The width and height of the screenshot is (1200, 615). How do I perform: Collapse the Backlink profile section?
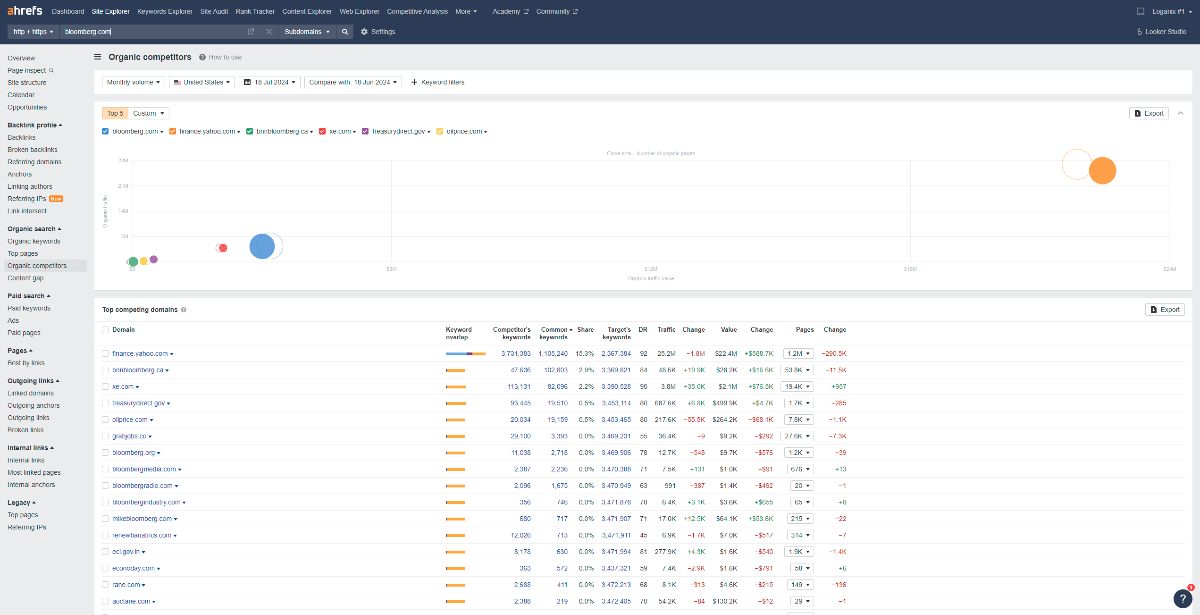pyautogui.click(x=35, y=125)
